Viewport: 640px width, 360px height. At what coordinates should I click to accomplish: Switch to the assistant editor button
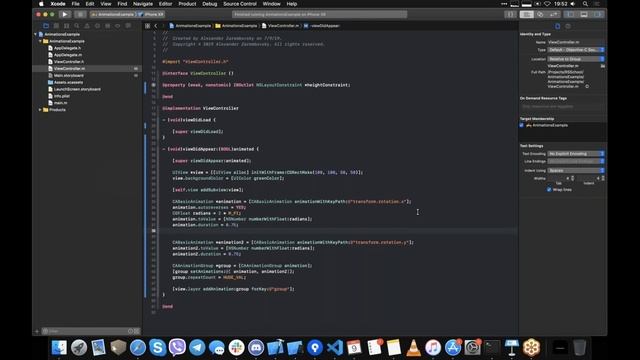[x=540, y=14]
